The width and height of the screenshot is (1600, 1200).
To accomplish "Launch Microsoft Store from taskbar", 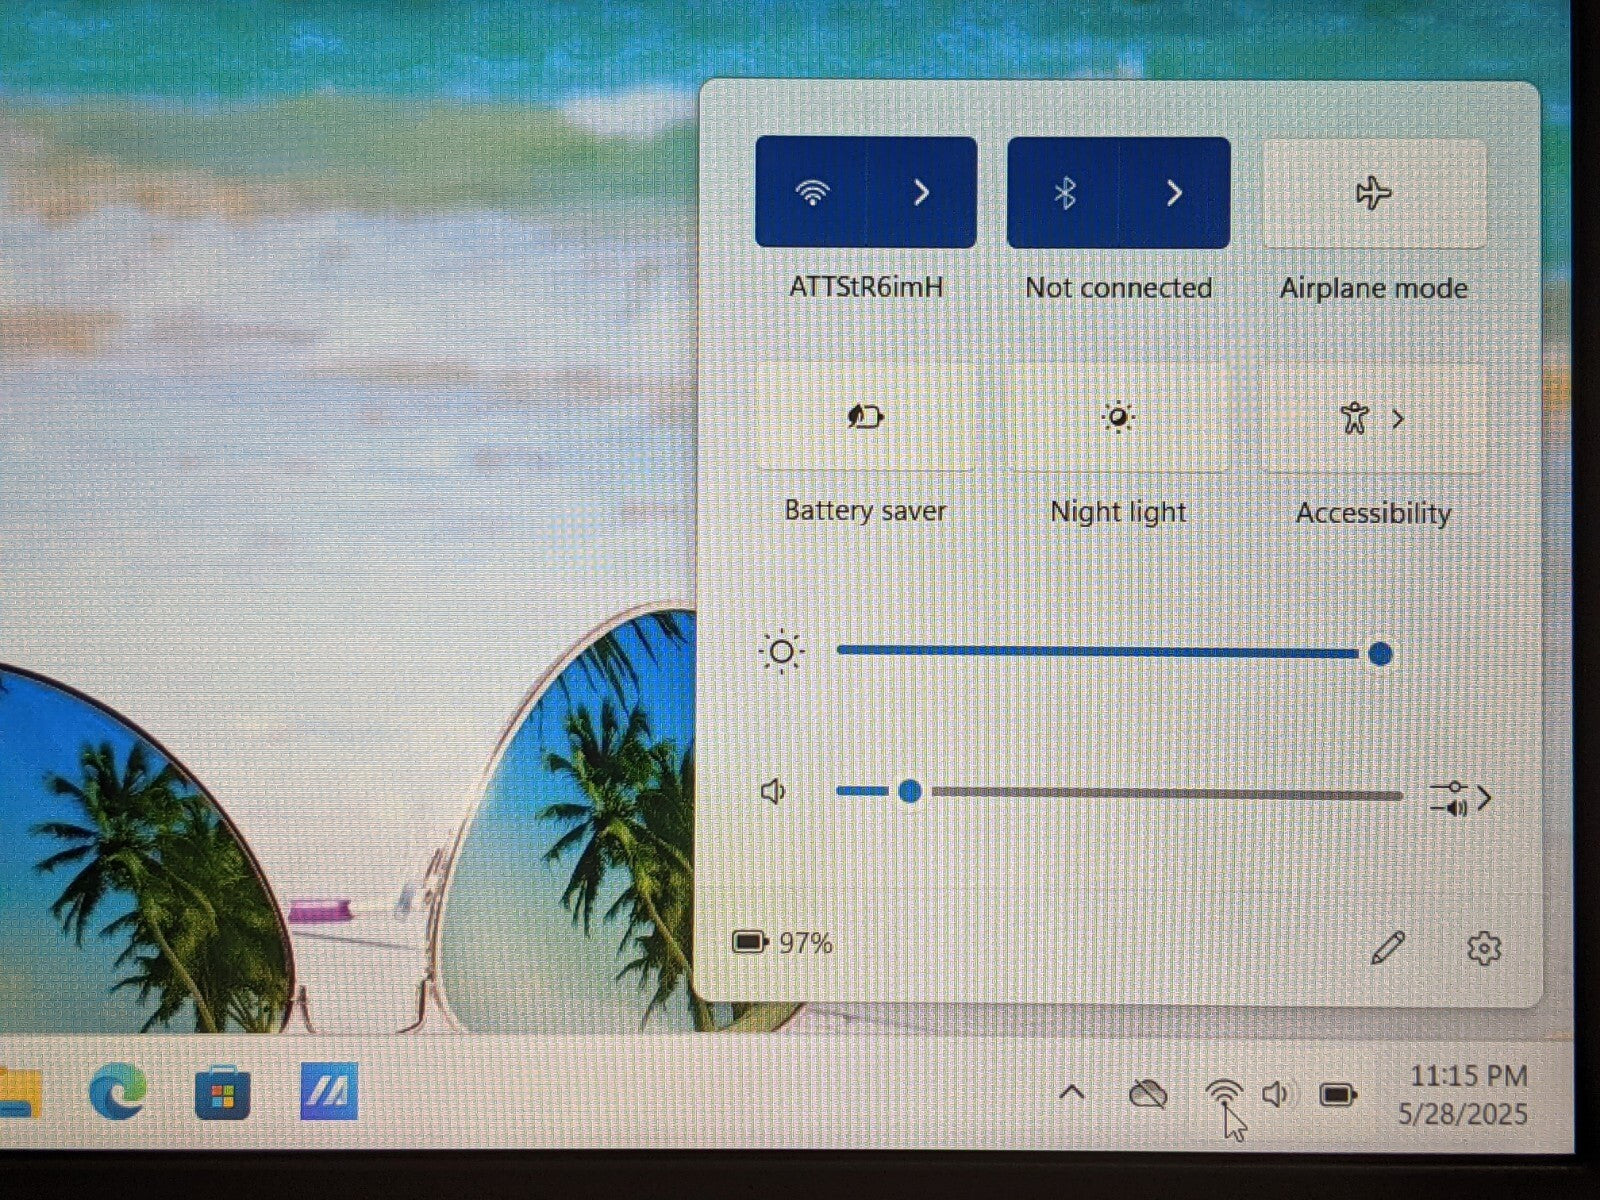I will (x=222, y=1093).
